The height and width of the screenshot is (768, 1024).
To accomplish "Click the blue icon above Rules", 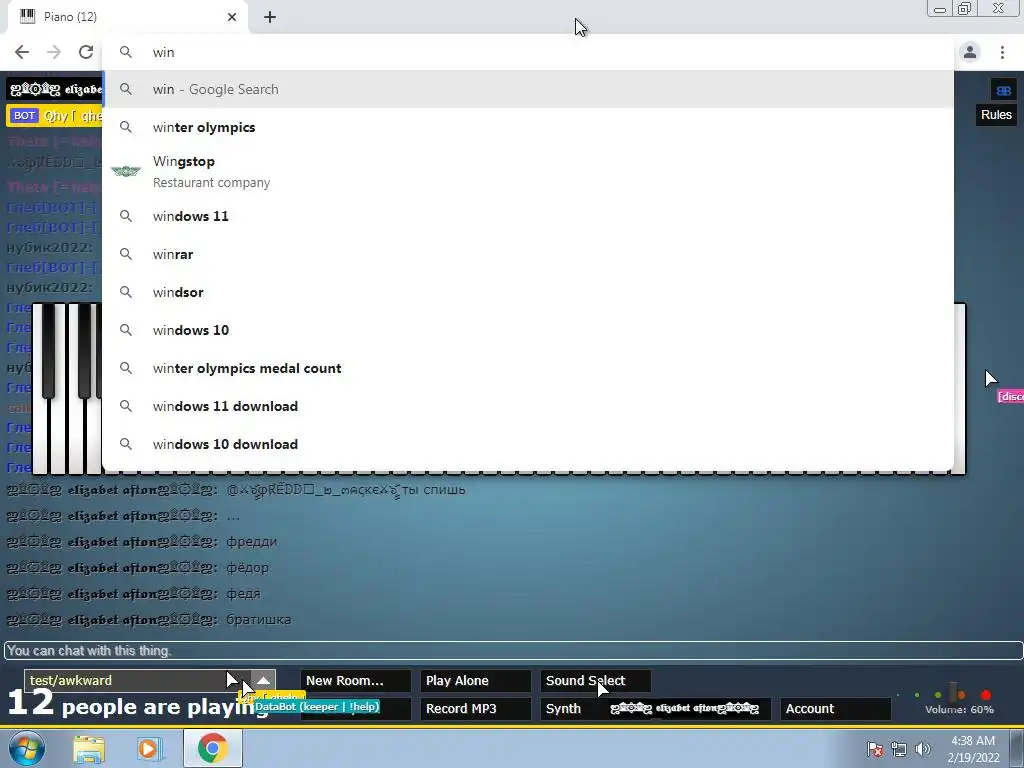I will pyautogui.click(x=1003, y=91).
